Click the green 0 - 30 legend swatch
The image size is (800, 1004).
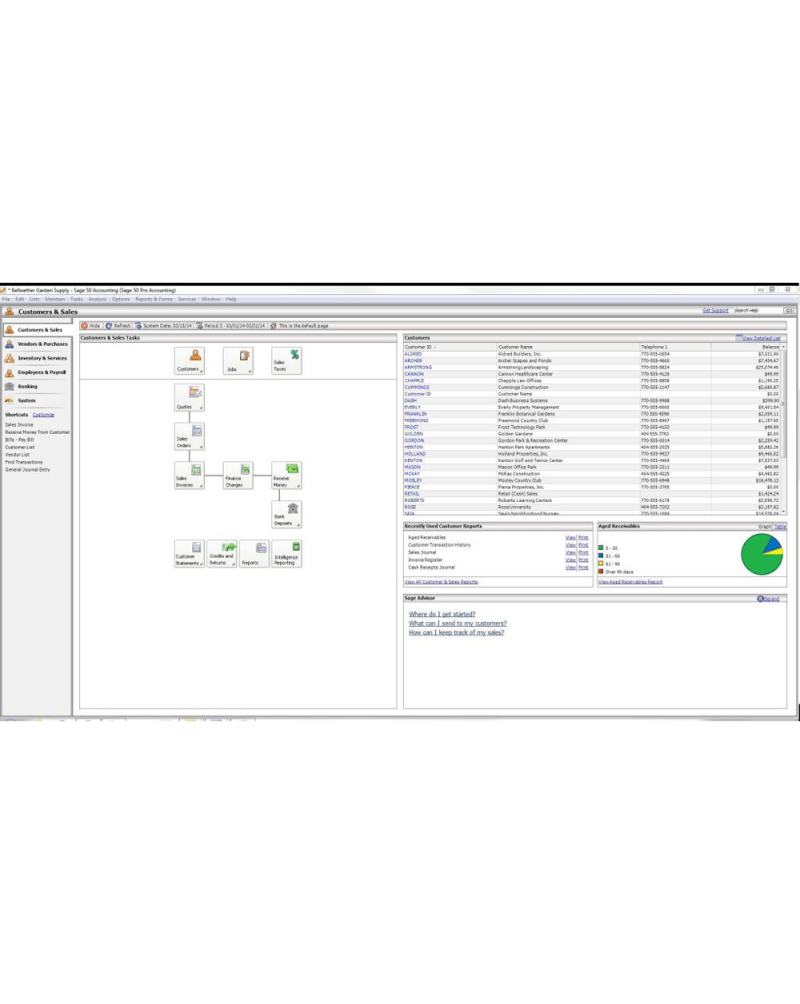click(601, 548)
